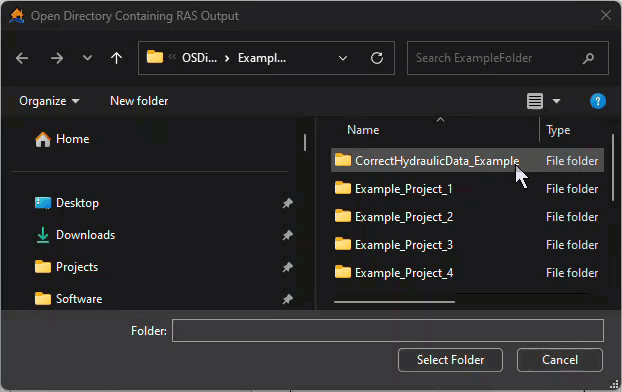Go back to previous folder

[22, 58]
